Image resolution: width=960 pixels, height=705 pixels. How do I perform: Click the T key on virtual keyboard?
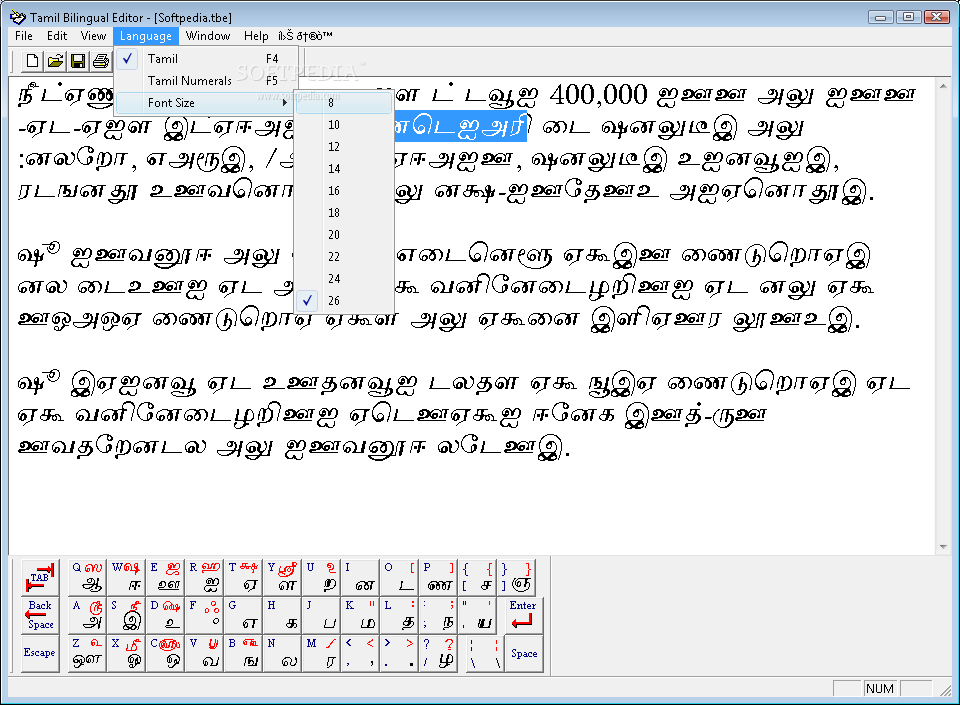pos(244,576)
